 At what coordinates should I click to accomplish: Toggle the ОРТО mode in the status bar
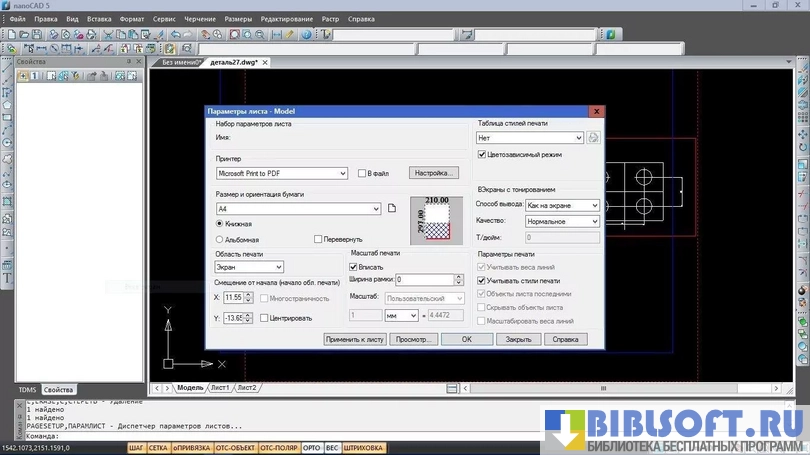coord(311,448)
